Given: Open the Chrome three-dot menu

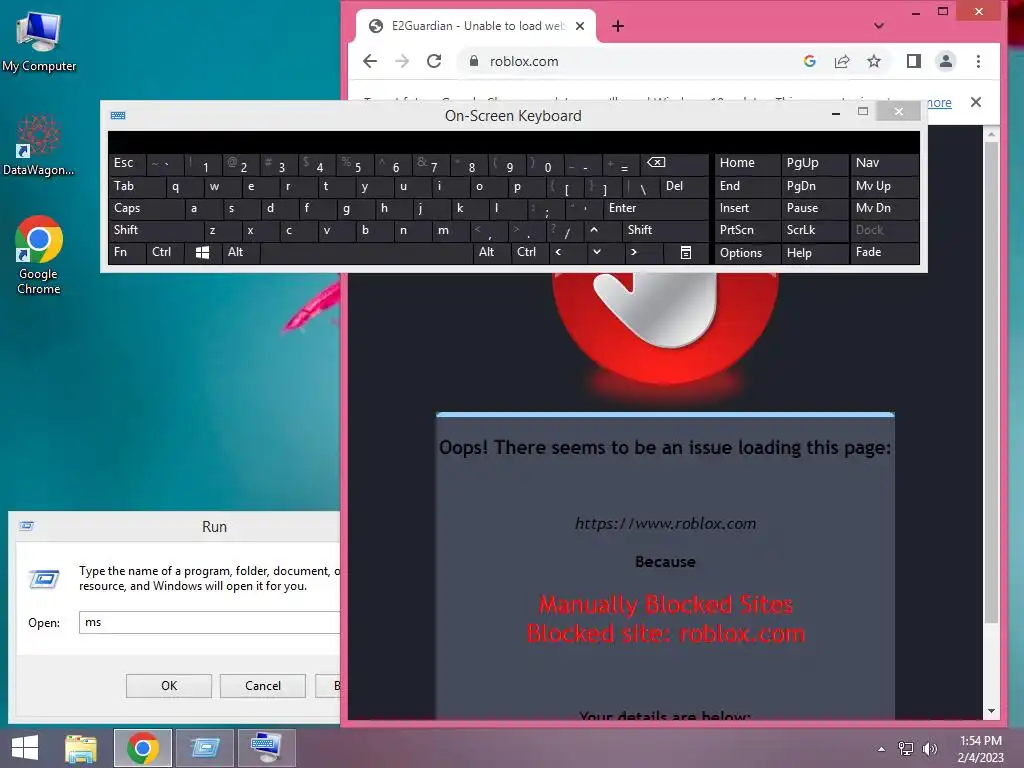Looking at the screenshot, I should click(978, 61).
